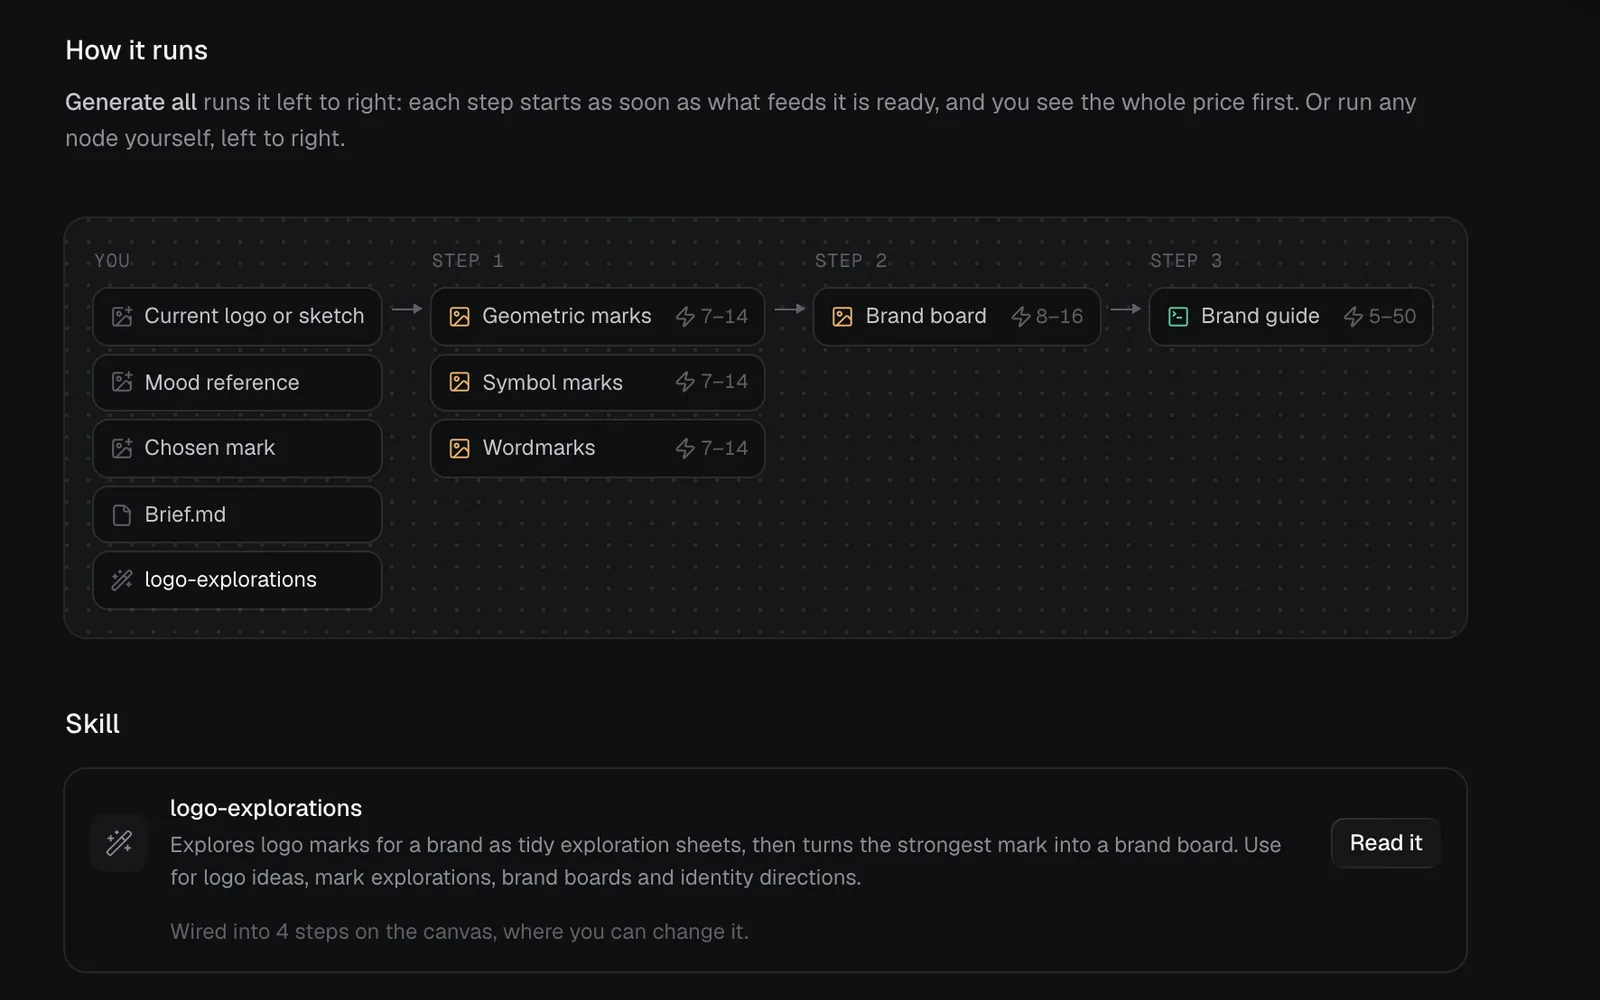Image resolution: width=1600 pixels, height=1000 pixels.
Task: Open the Read it button
Action: click(x=1385, y=843)
